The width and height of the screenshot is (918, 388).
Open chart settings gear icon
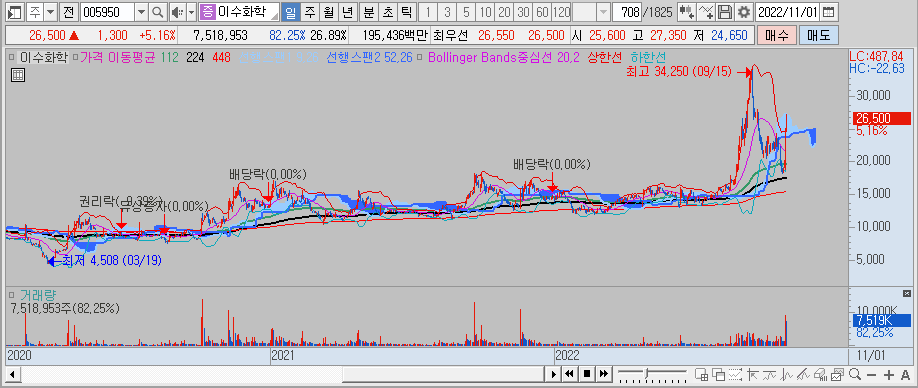point(744,12)
